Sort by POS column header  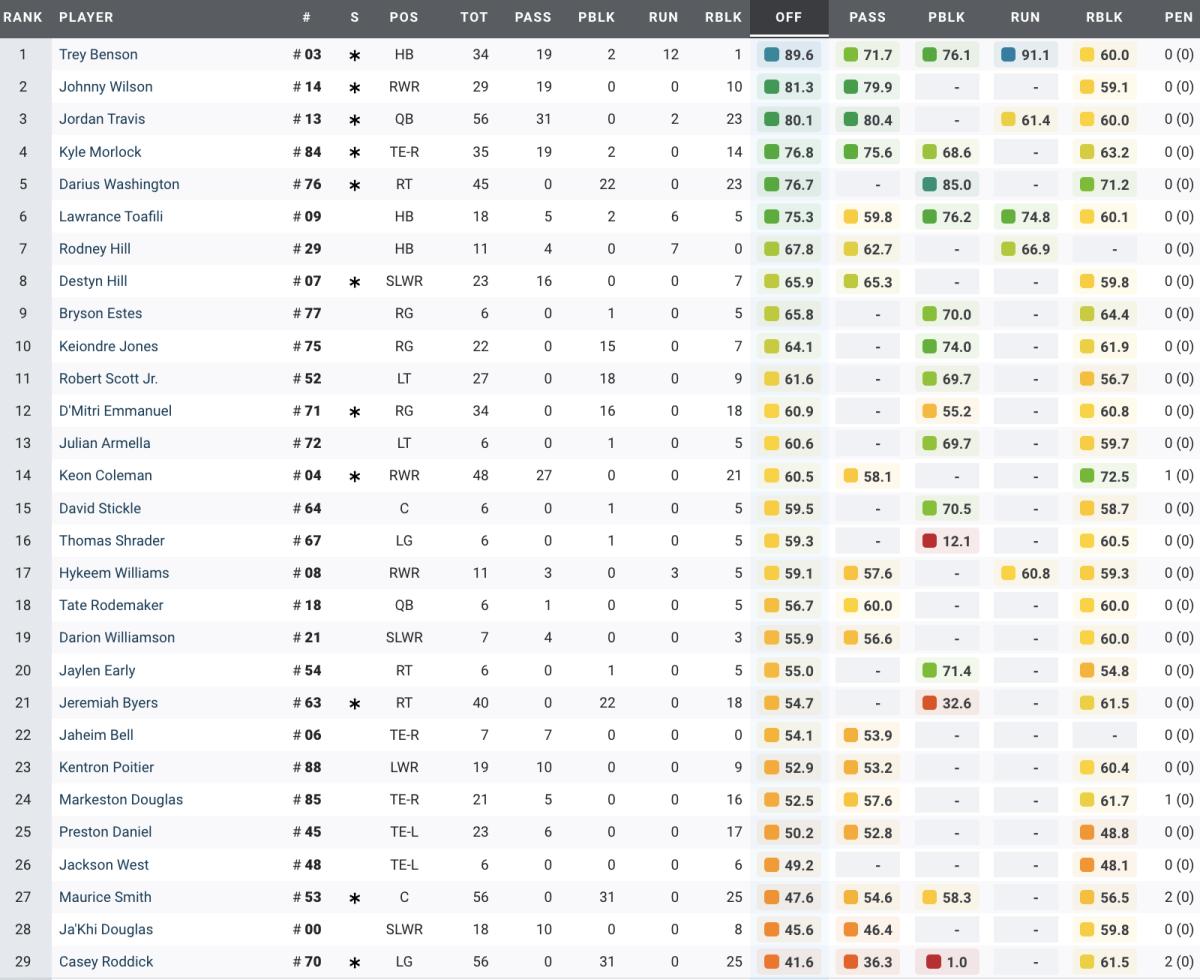(x=404, y=17)
